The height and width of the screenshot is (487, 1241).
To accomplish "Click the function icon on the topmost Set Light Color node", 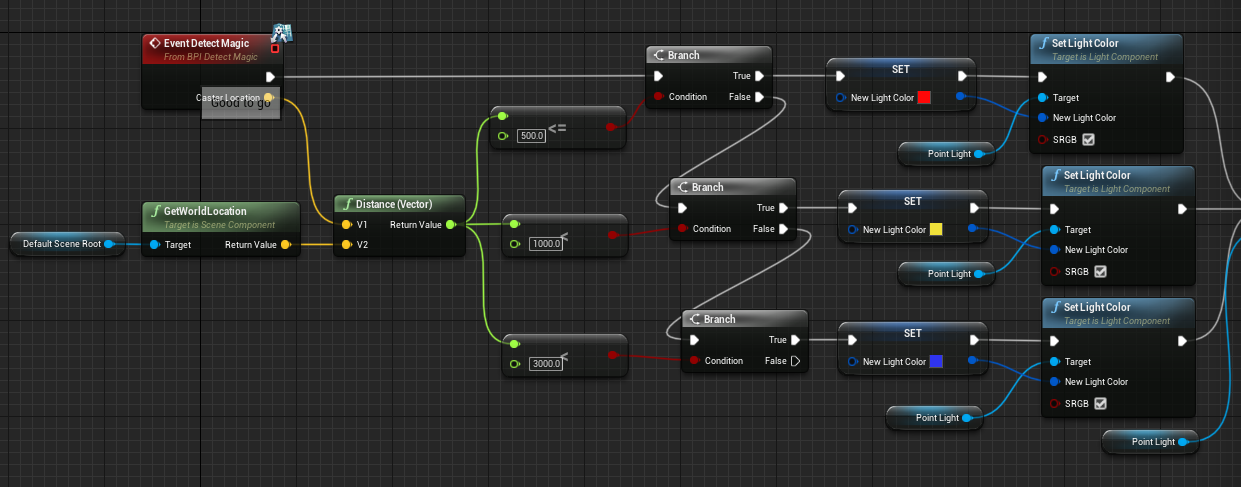I will click(x=1043, y=43).
